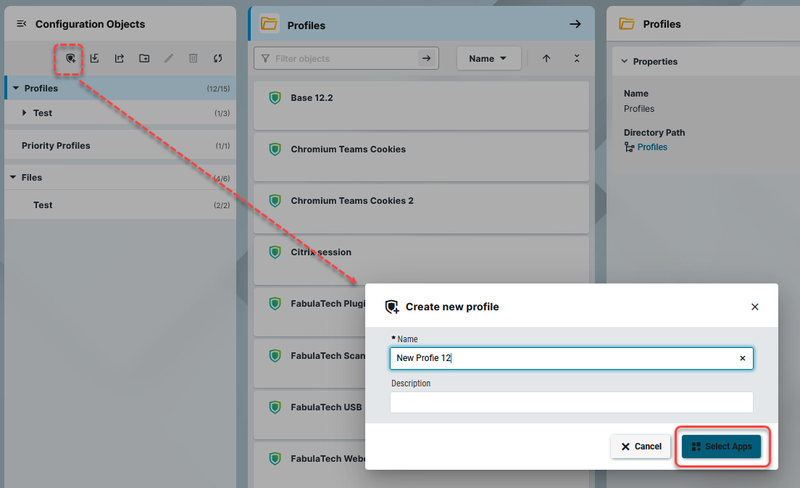Toggle ascending sort order arrow

tap(546, 59)
